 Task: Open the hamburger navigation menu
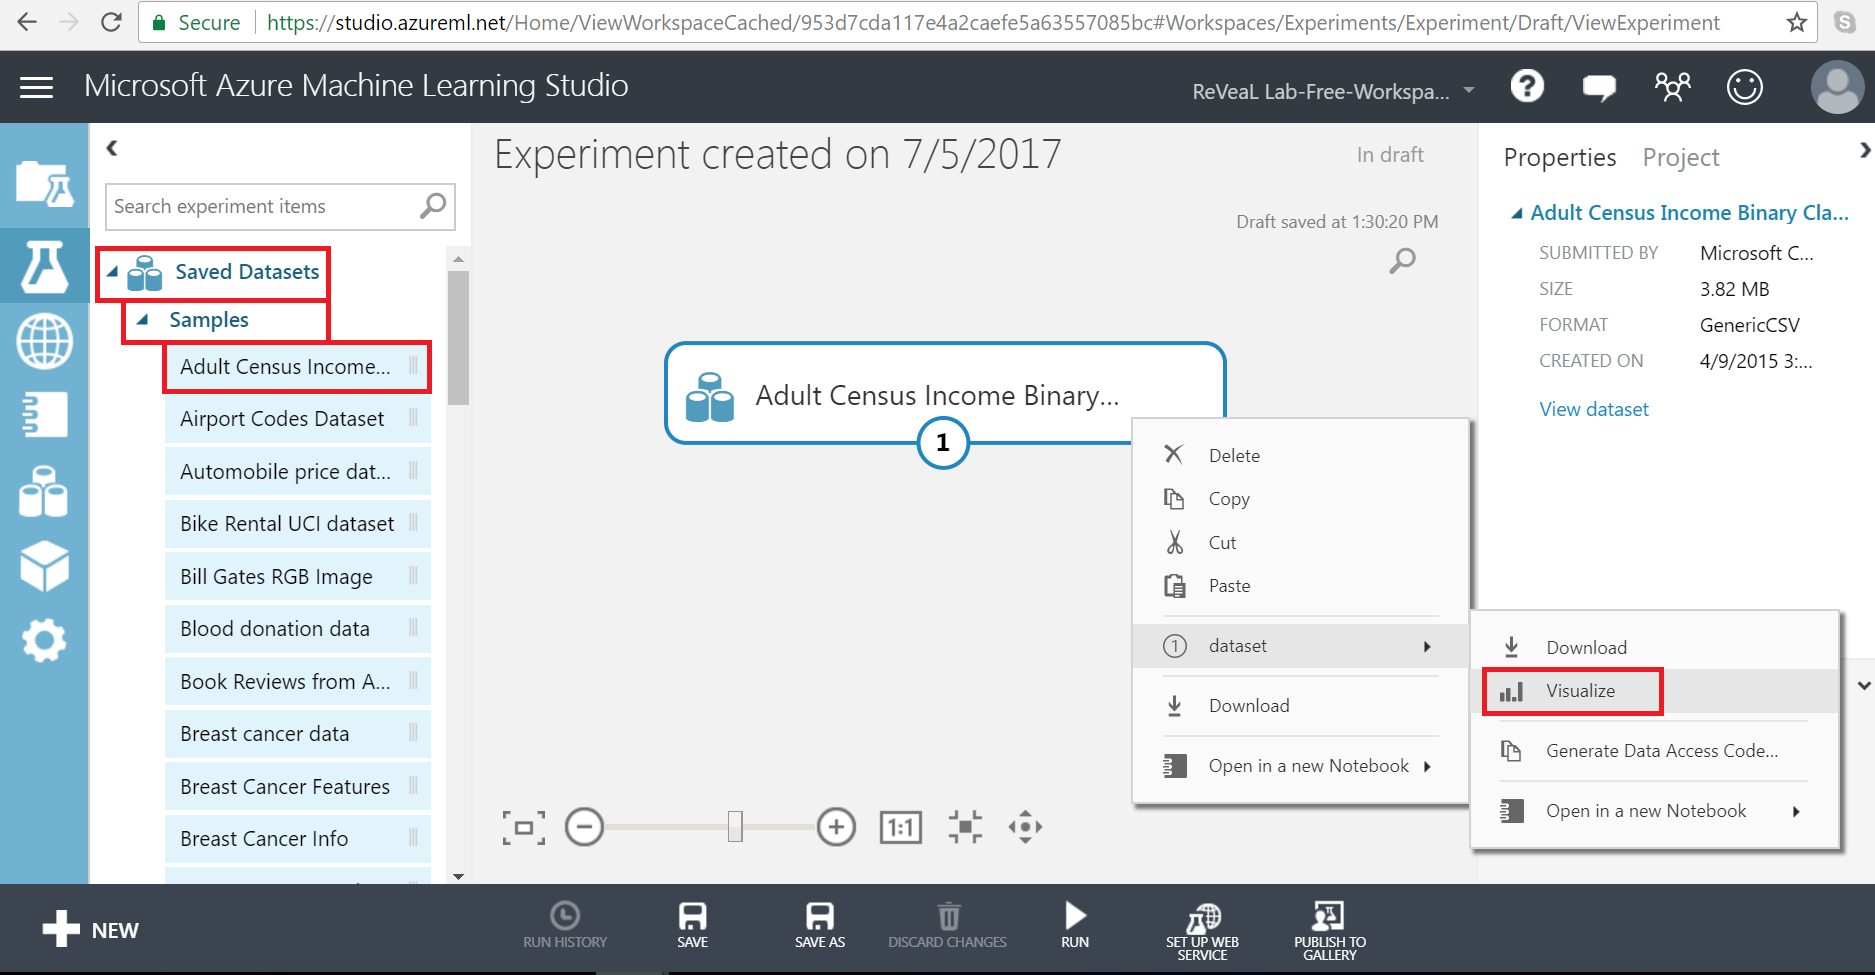[36, 88]
